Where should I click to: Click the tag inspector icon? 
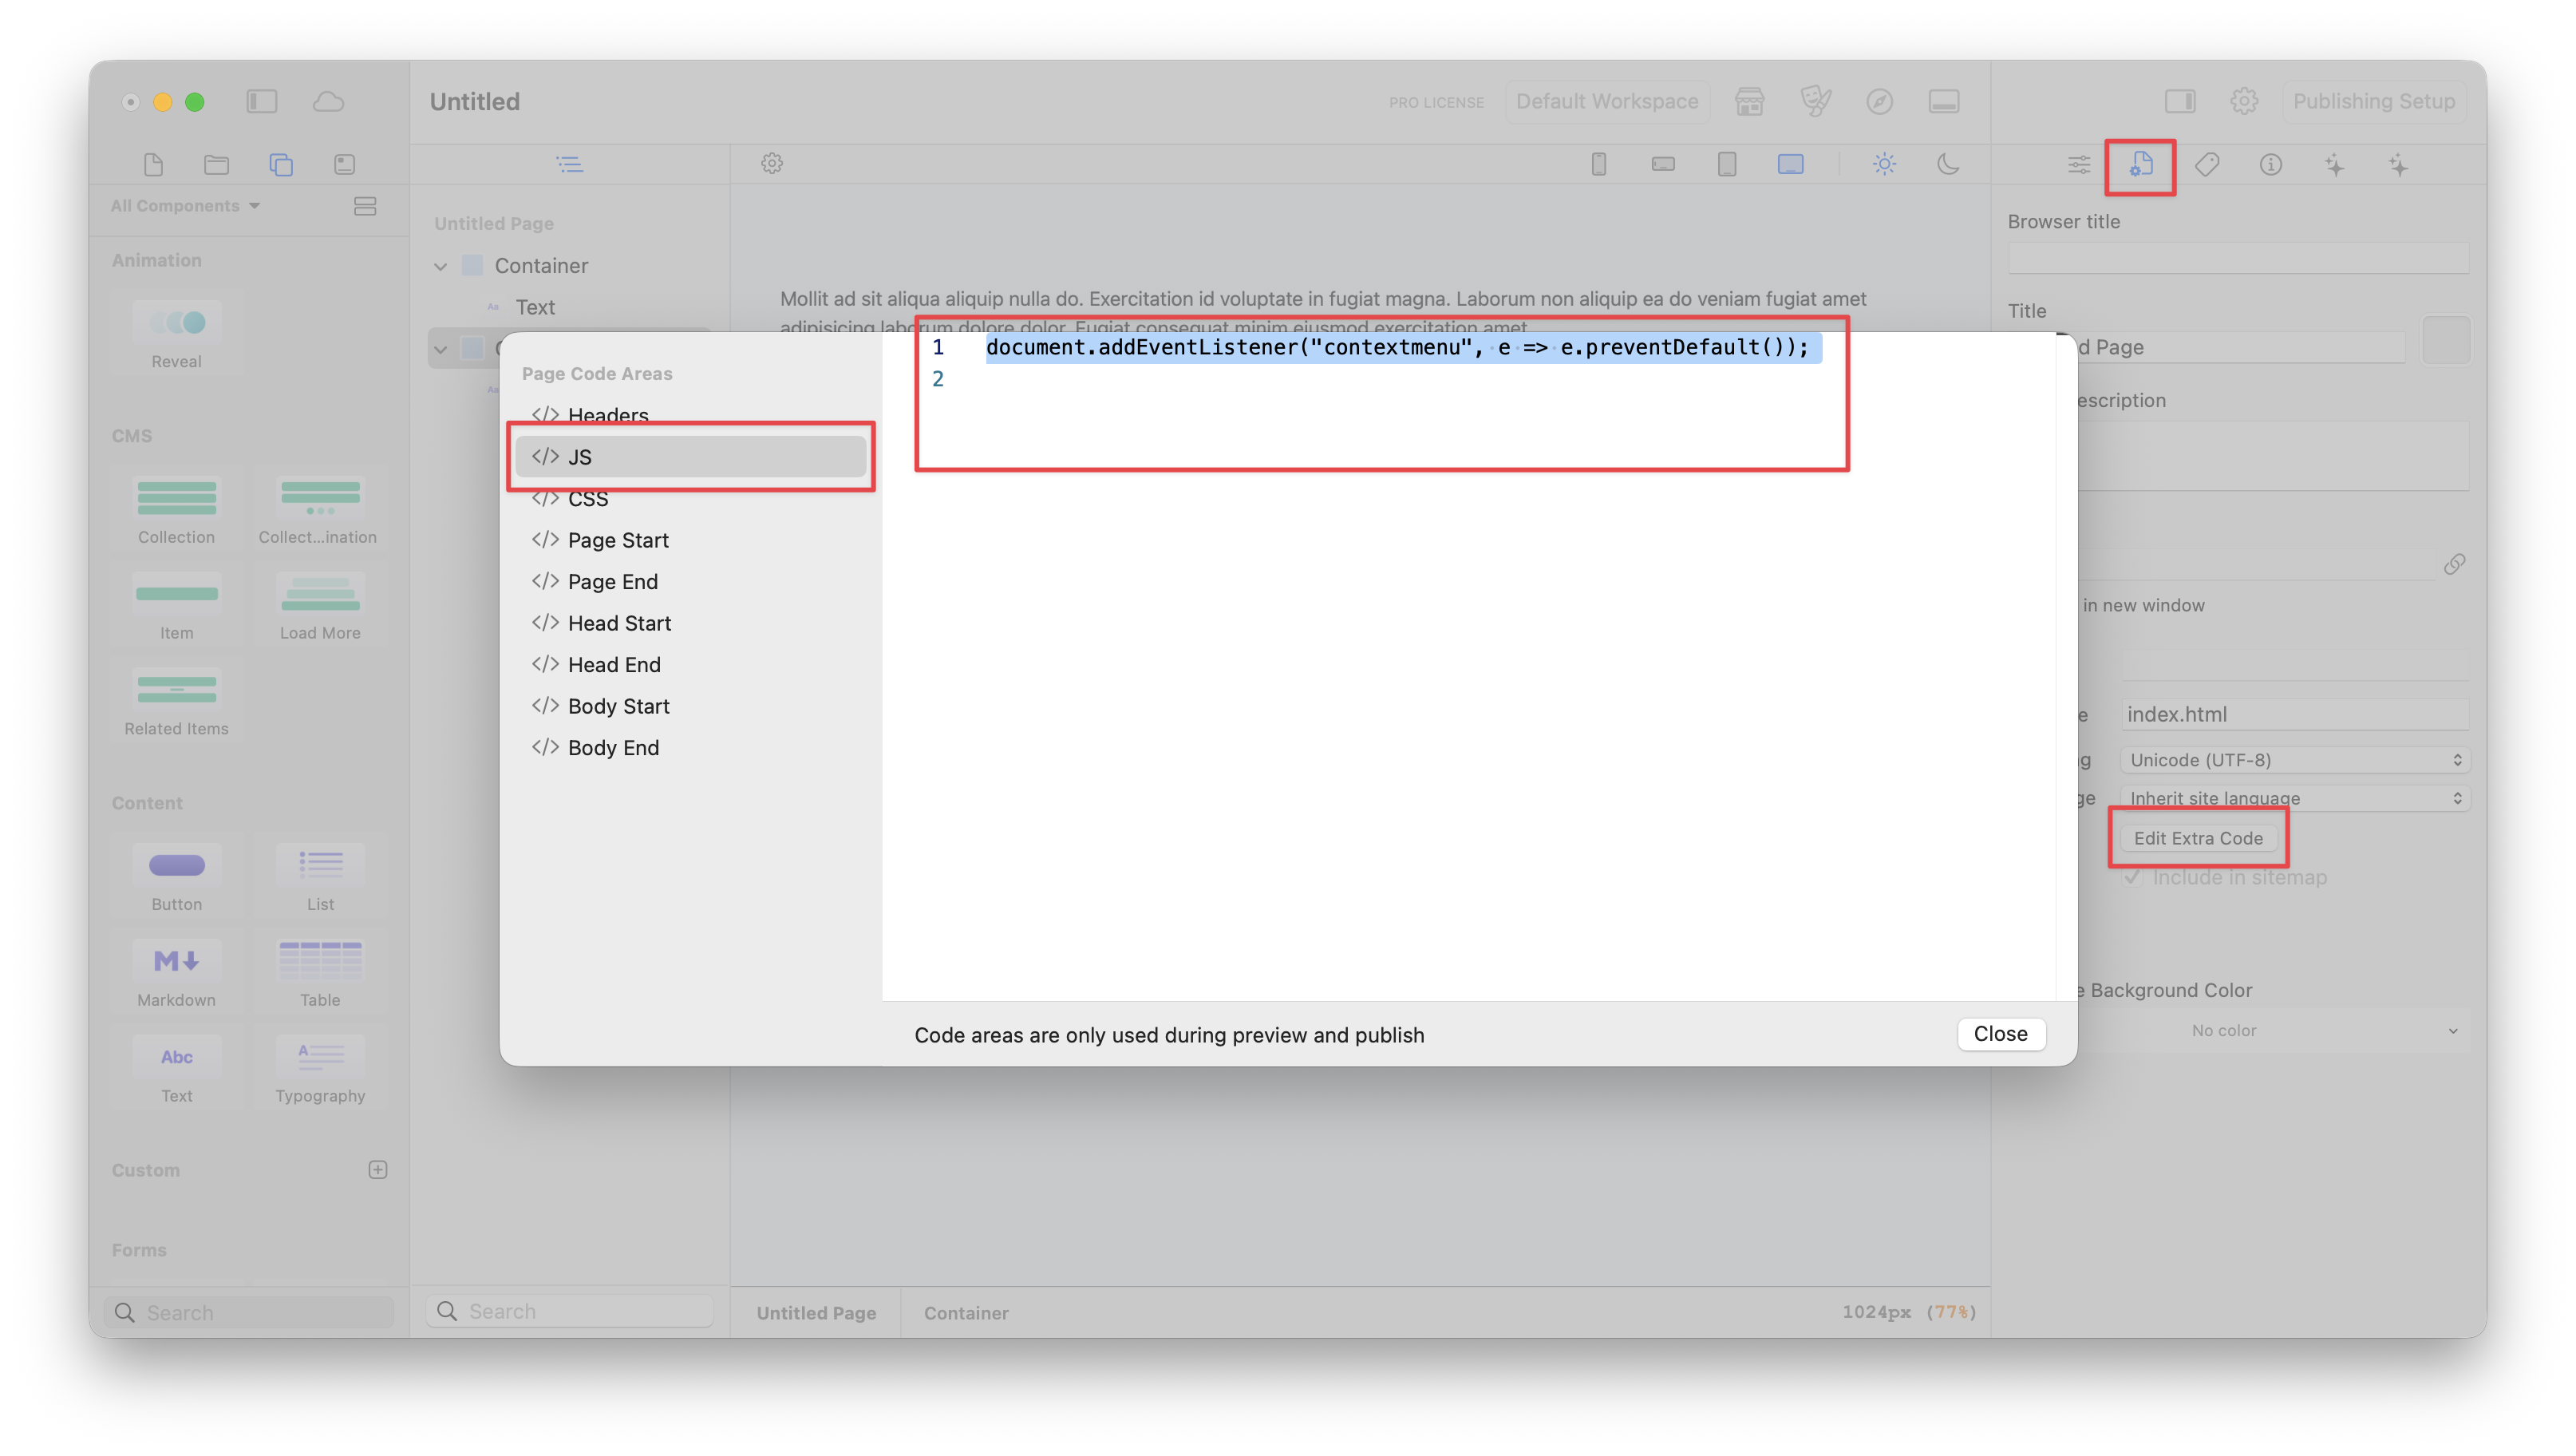[2207, 165]
